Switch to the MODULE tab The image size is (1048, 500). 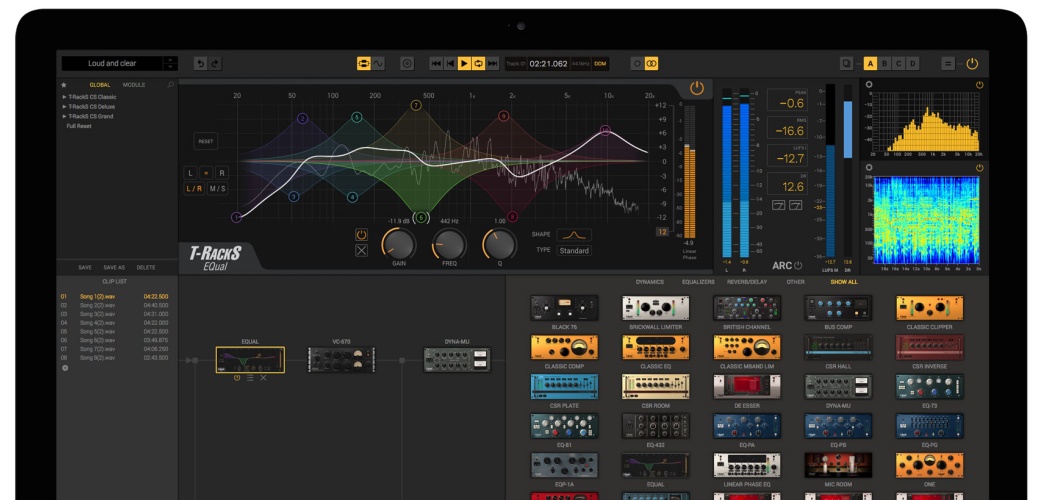(134, 85)
